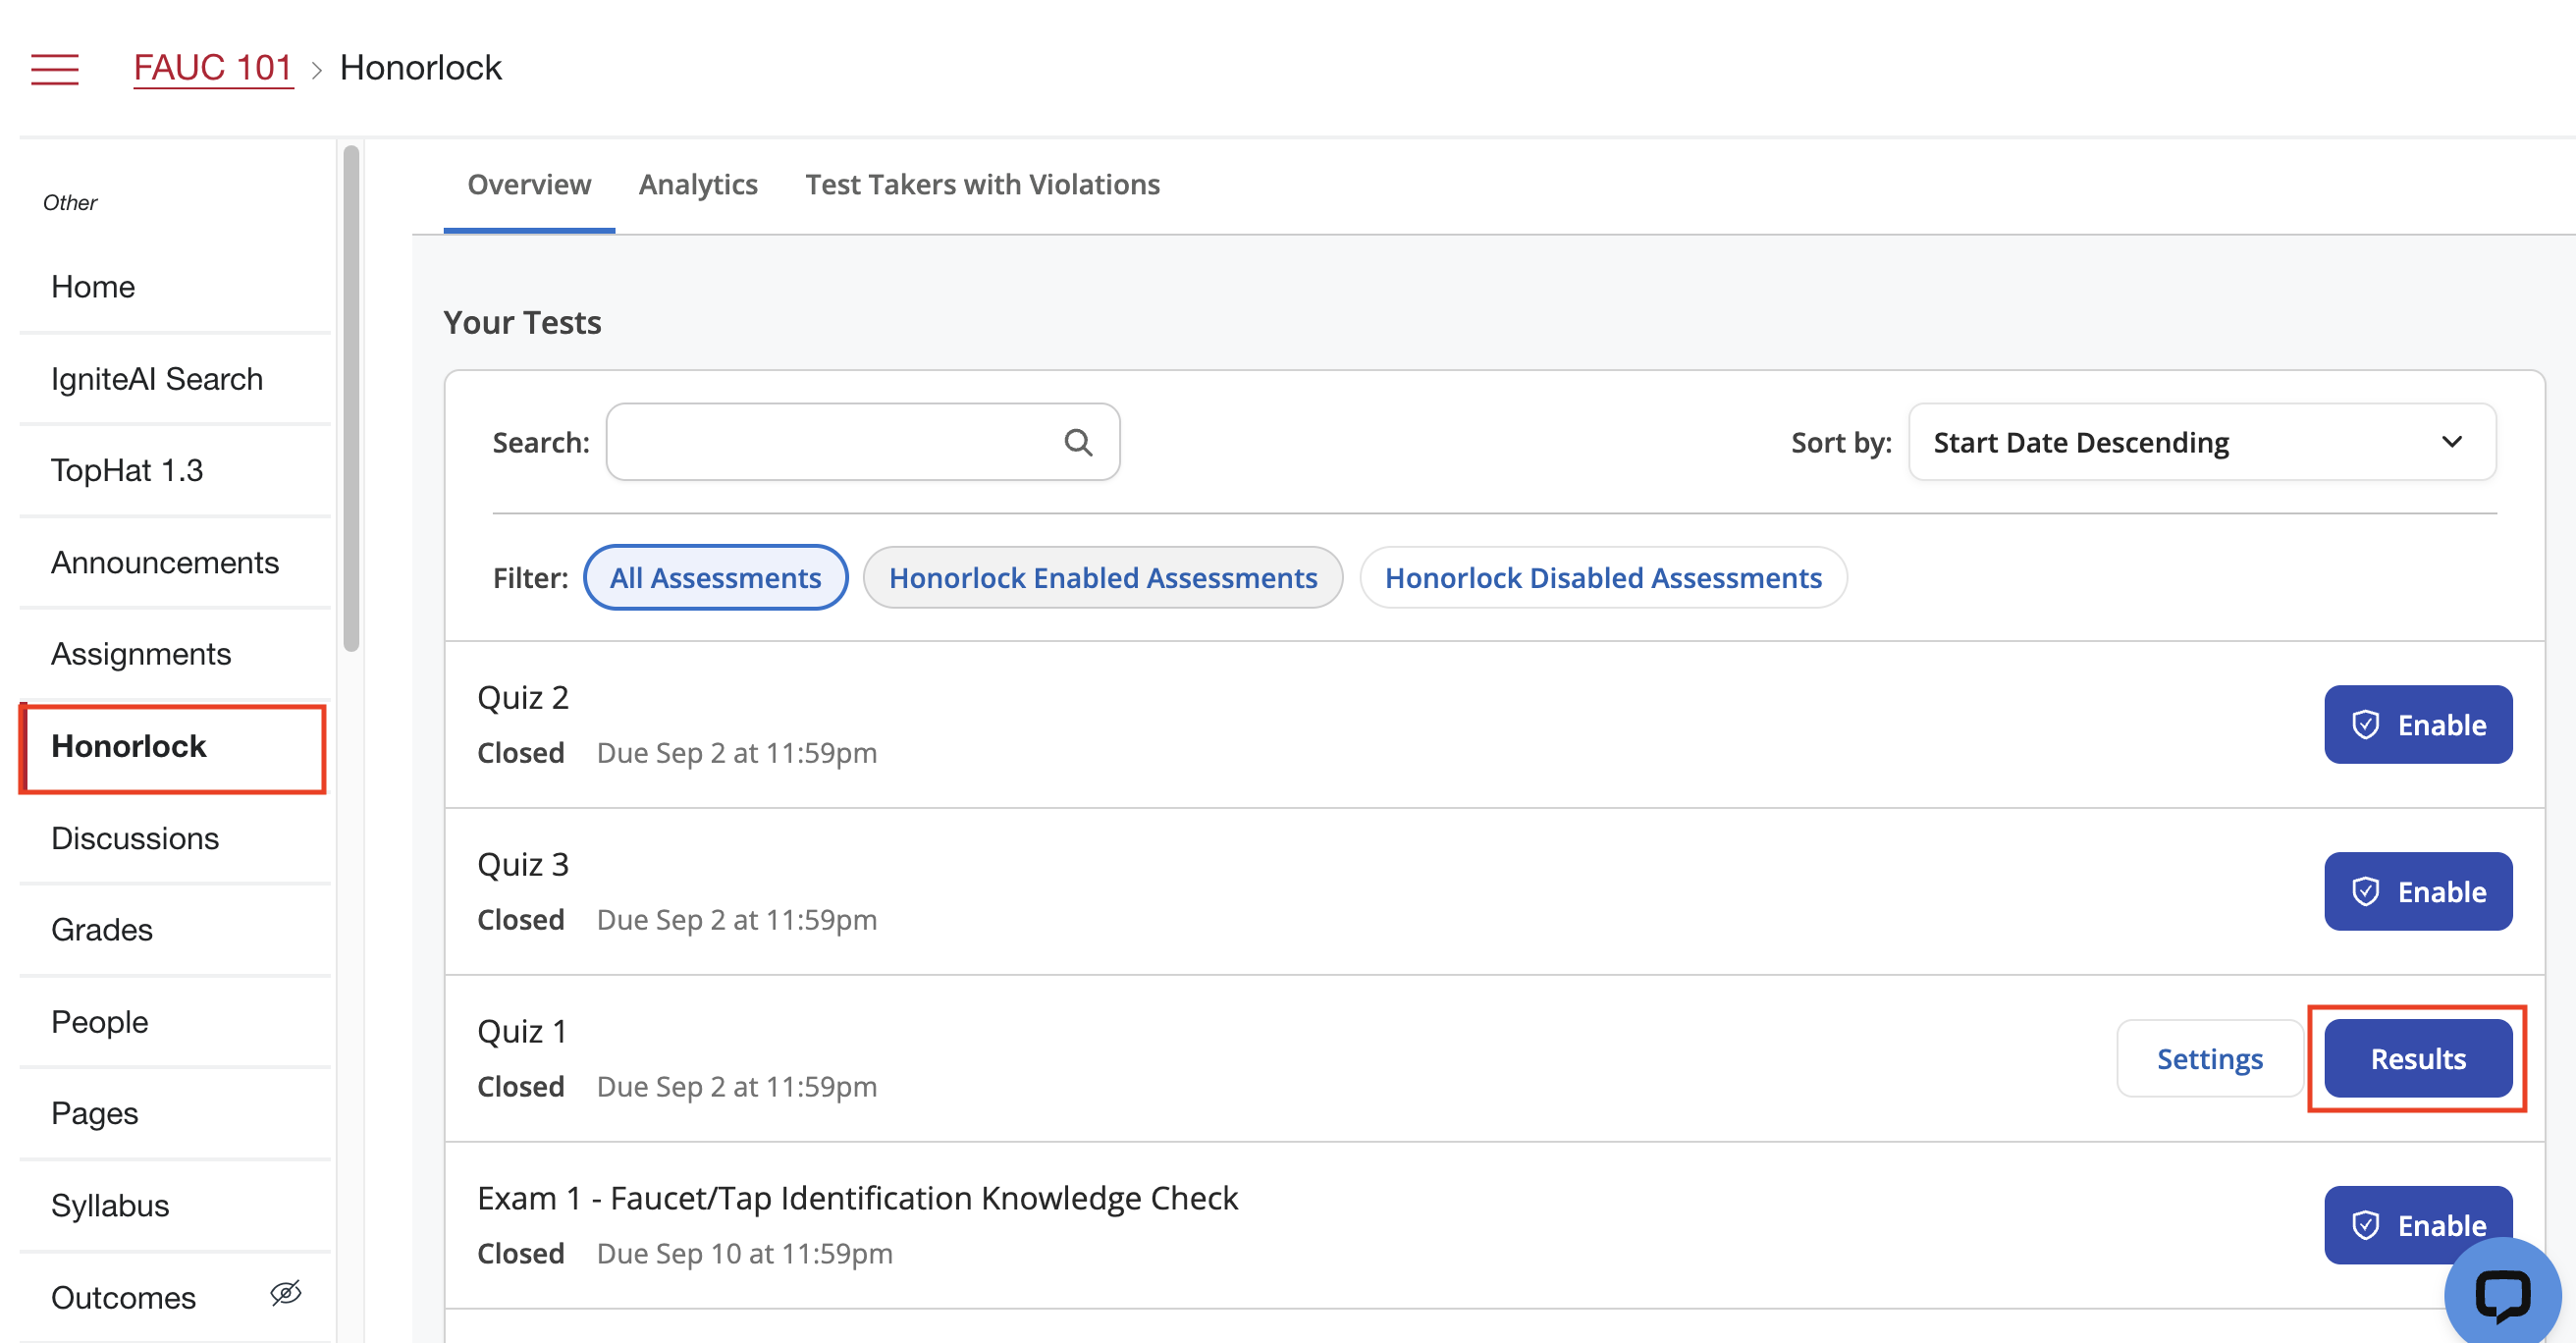Screen dimensions: 2576x1343
Task: Open TopHat 1.3 navigation link
Action: [127, 470]
